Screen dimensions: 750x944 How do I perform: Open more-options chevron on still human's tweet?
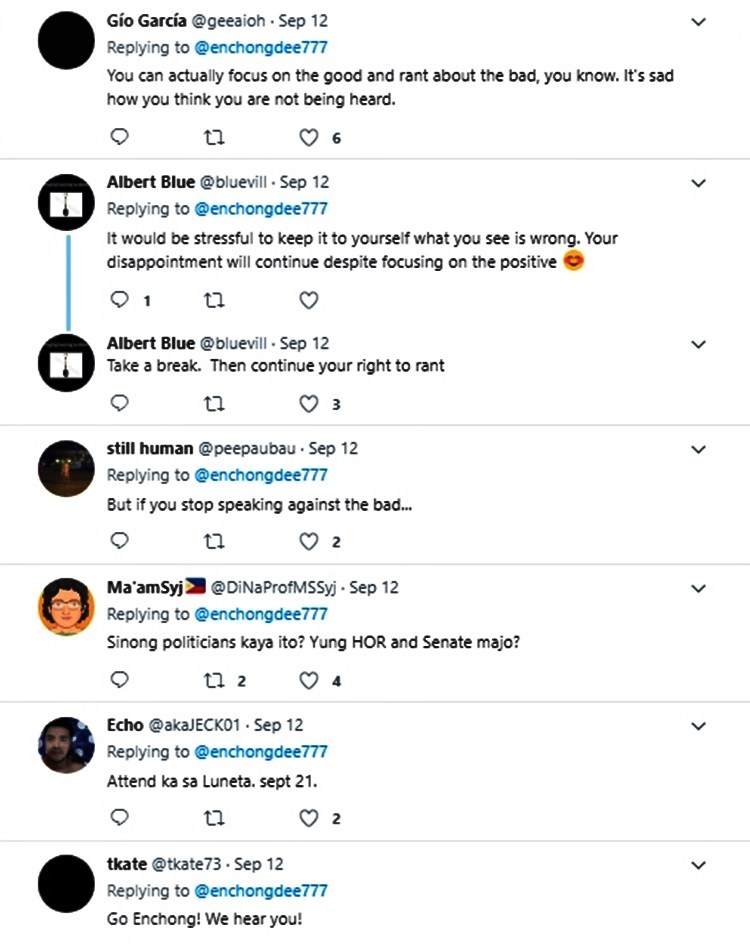pos(699,449)
